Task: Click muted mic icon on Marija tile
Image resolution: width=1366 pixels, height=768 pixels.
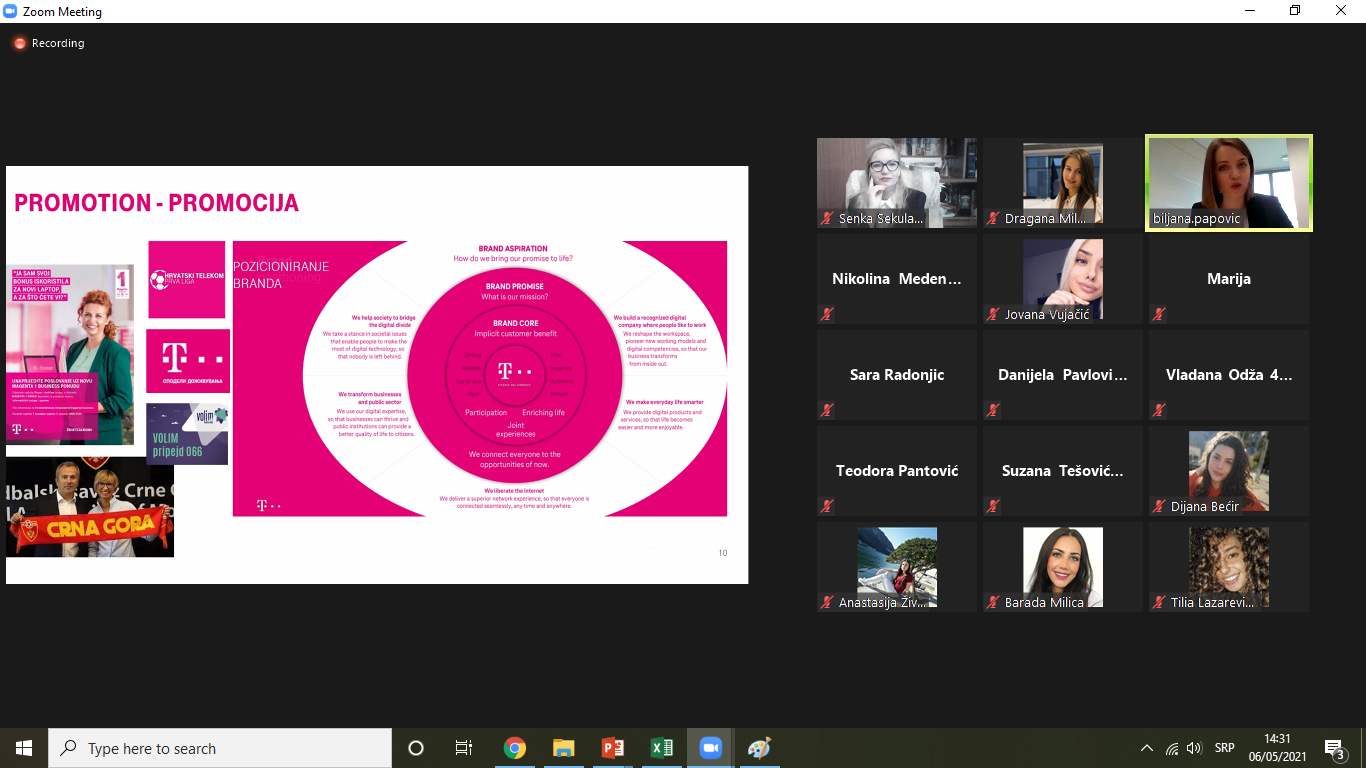Action: pyautogui.click(x=1159, y=314)
